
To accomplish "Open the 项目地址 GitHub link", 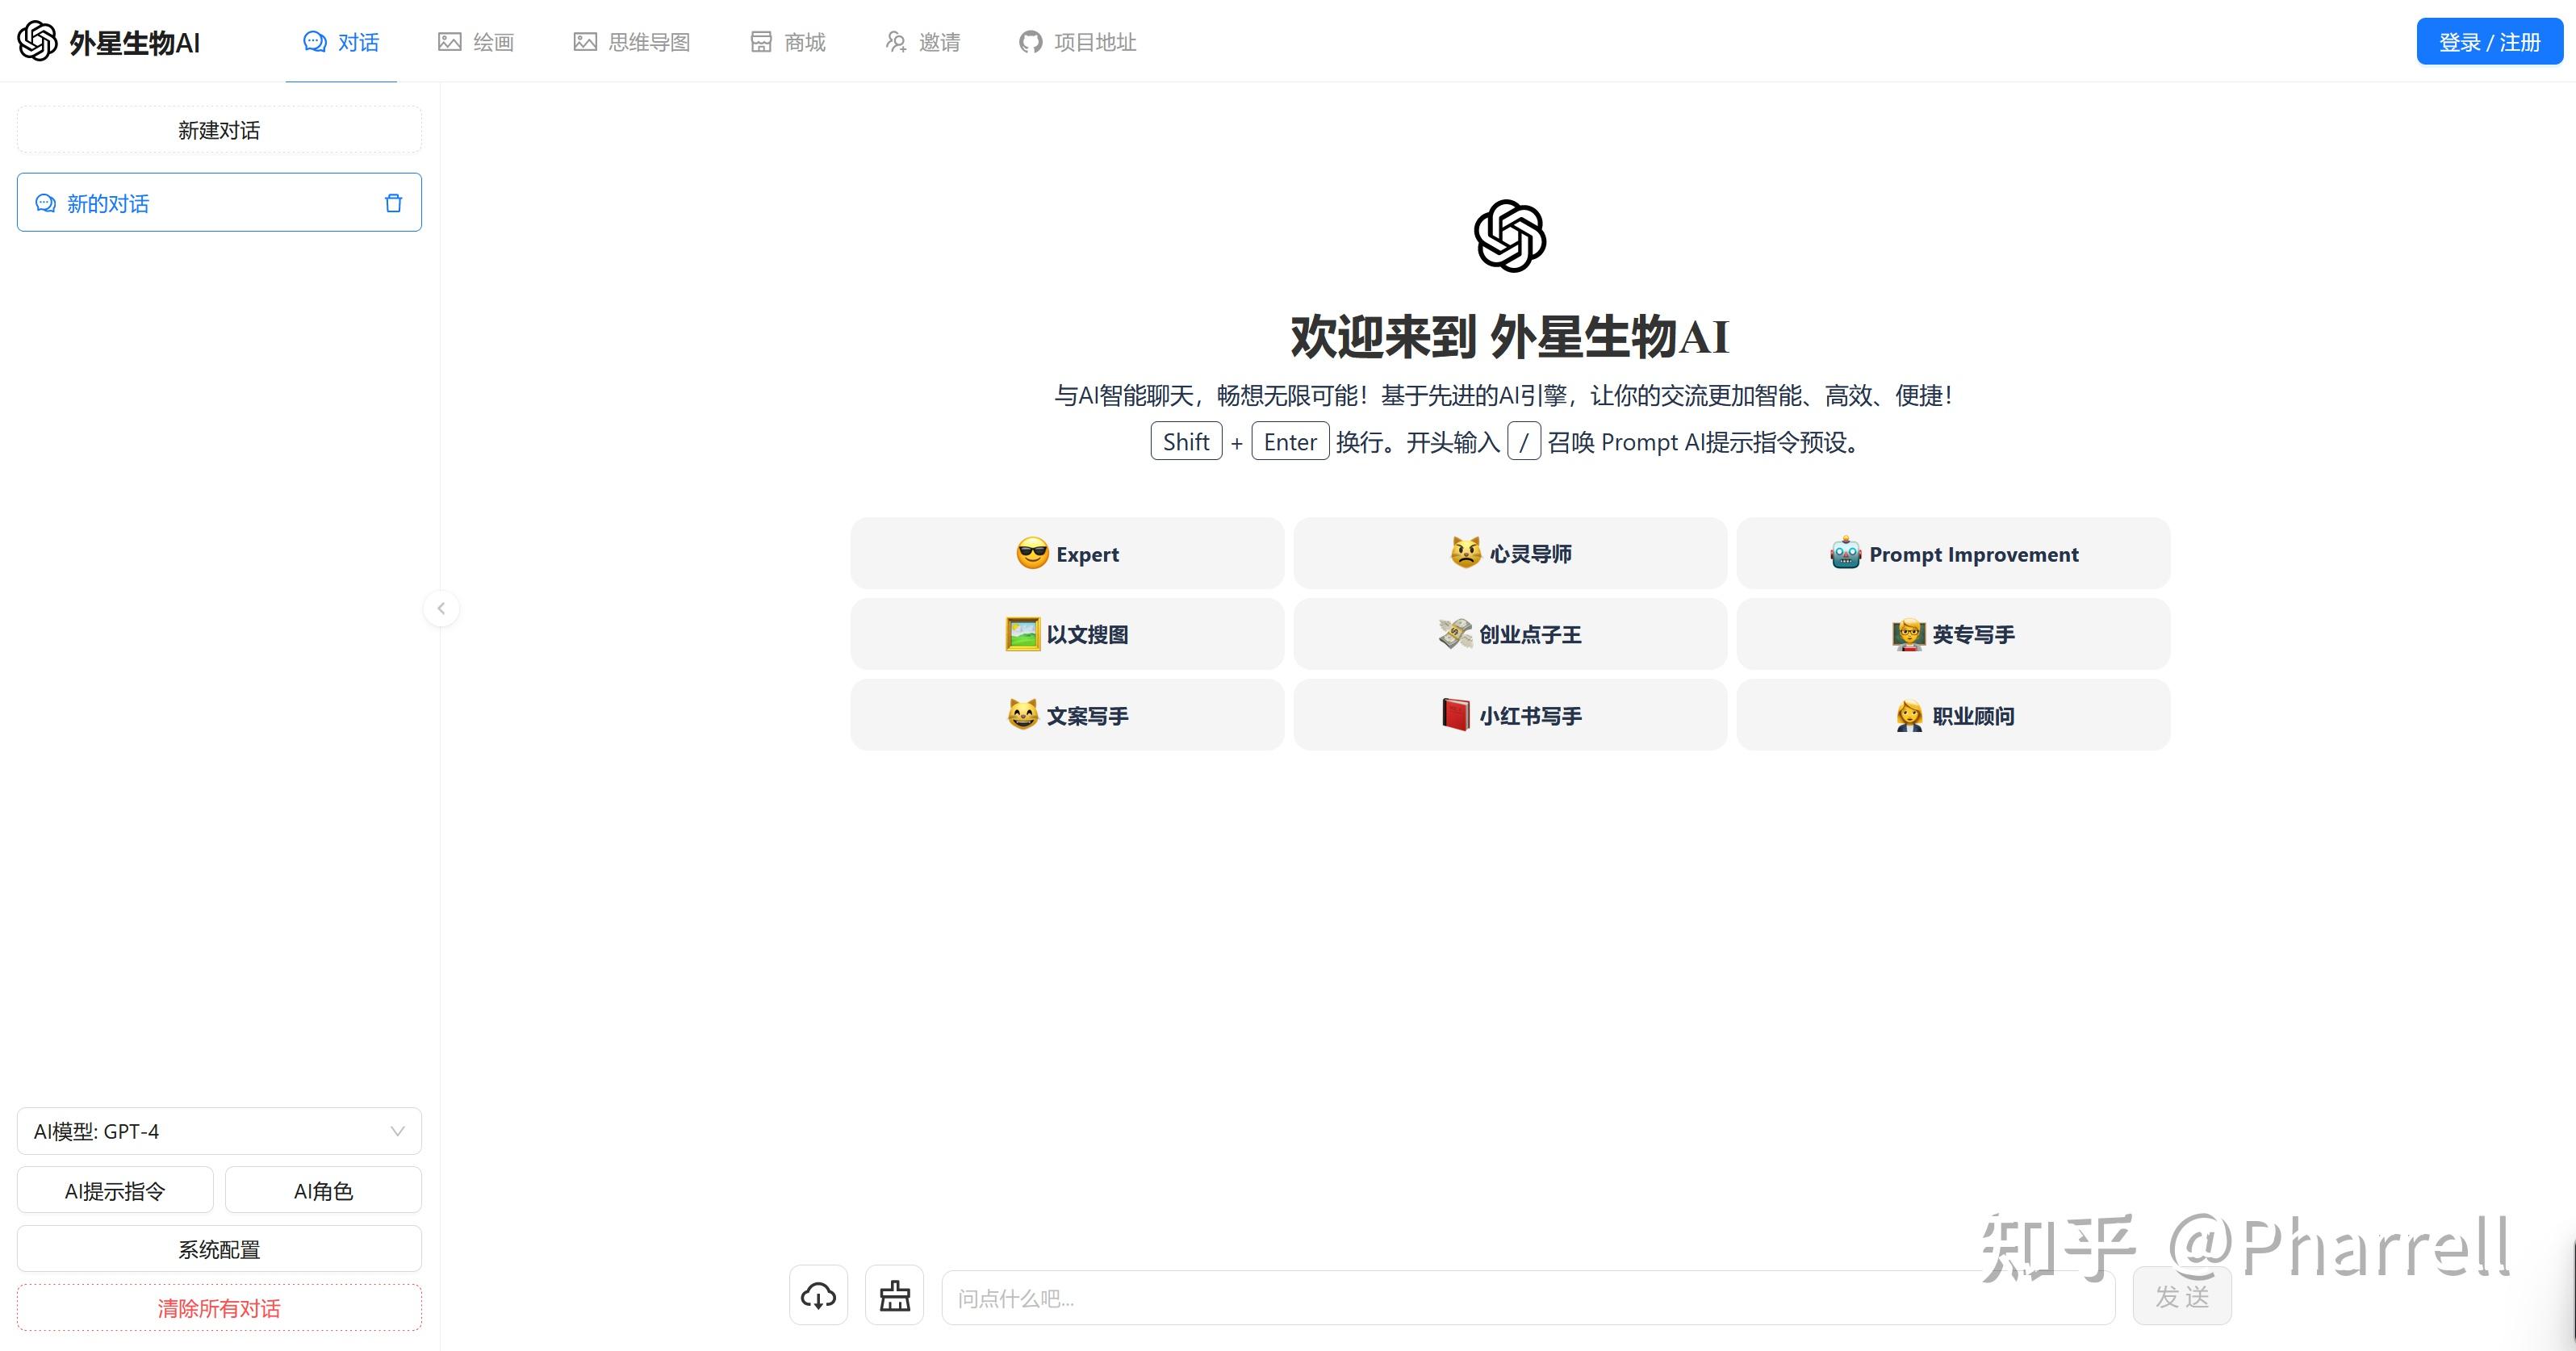I will click(1077, 42).
